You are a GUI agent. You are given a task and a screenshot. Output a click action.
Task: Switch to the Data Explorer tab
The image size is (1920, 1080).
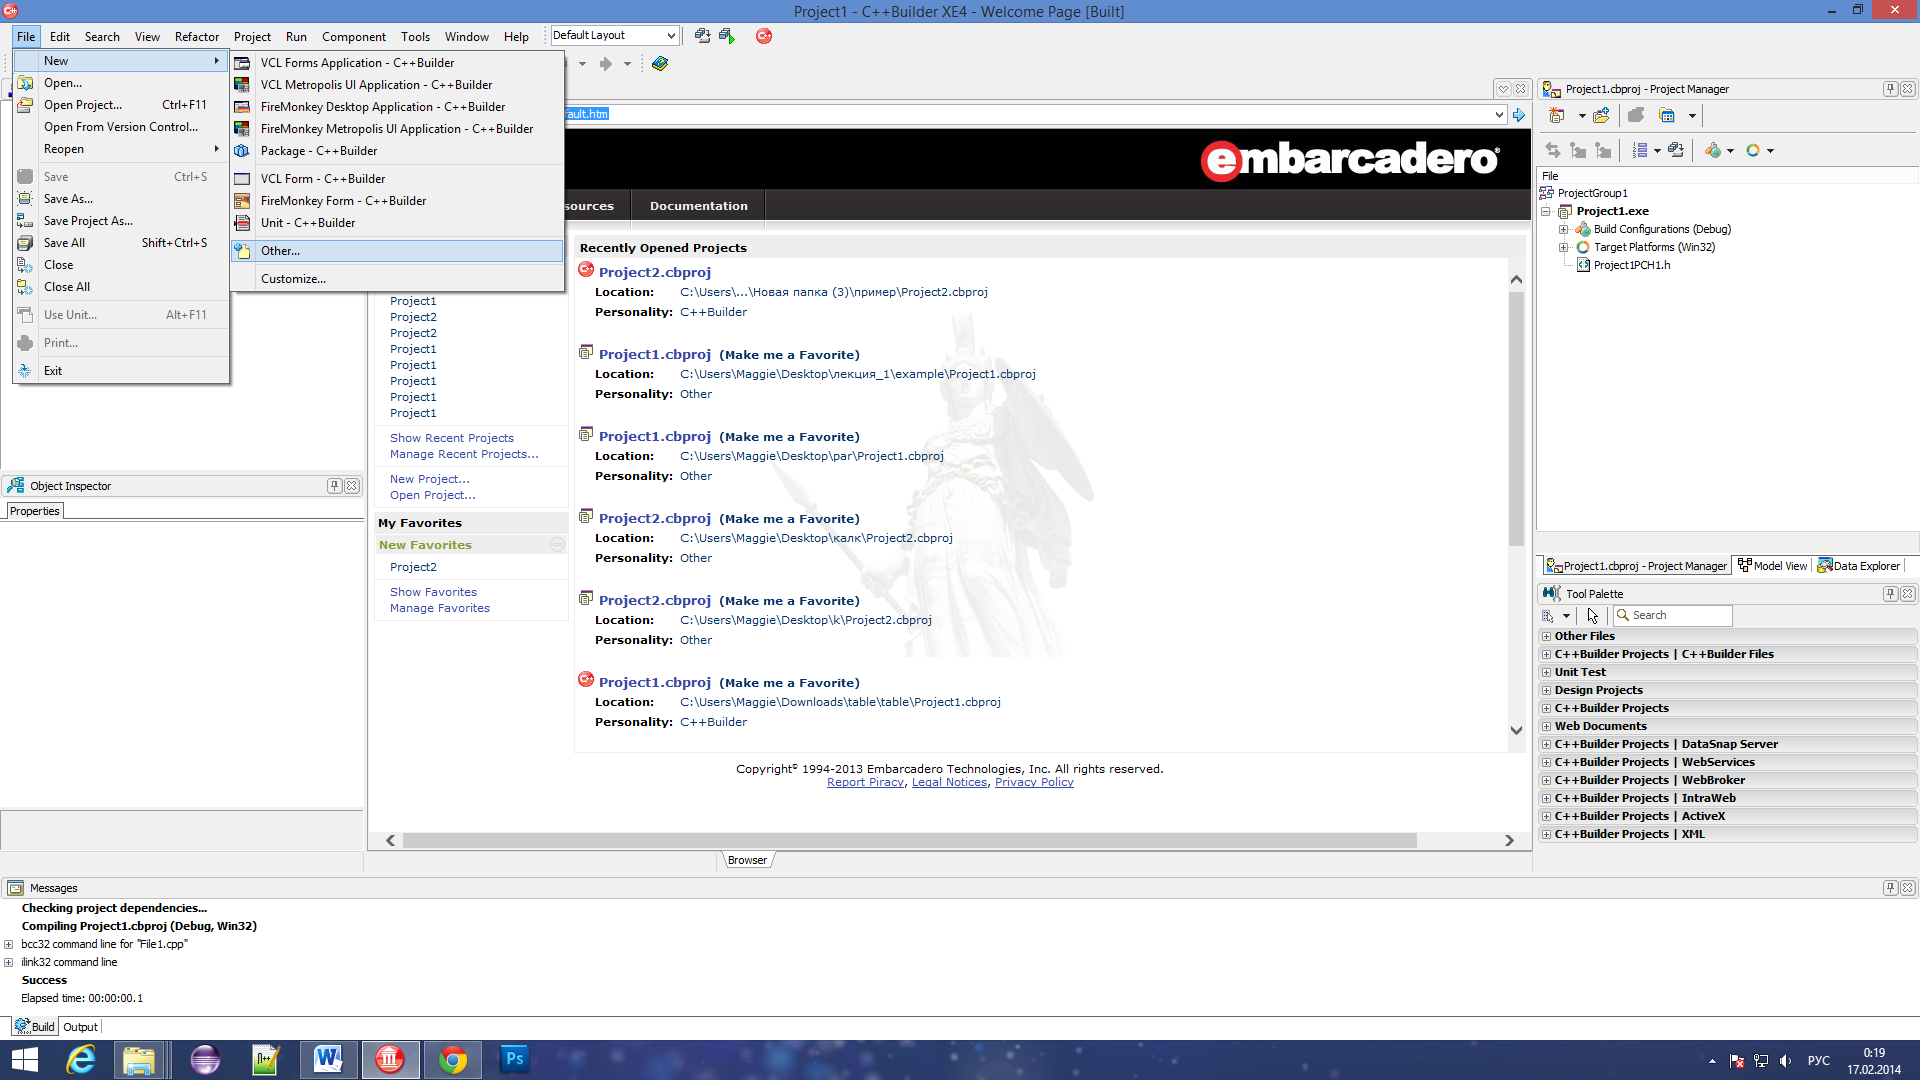[x=1859, y=566]
